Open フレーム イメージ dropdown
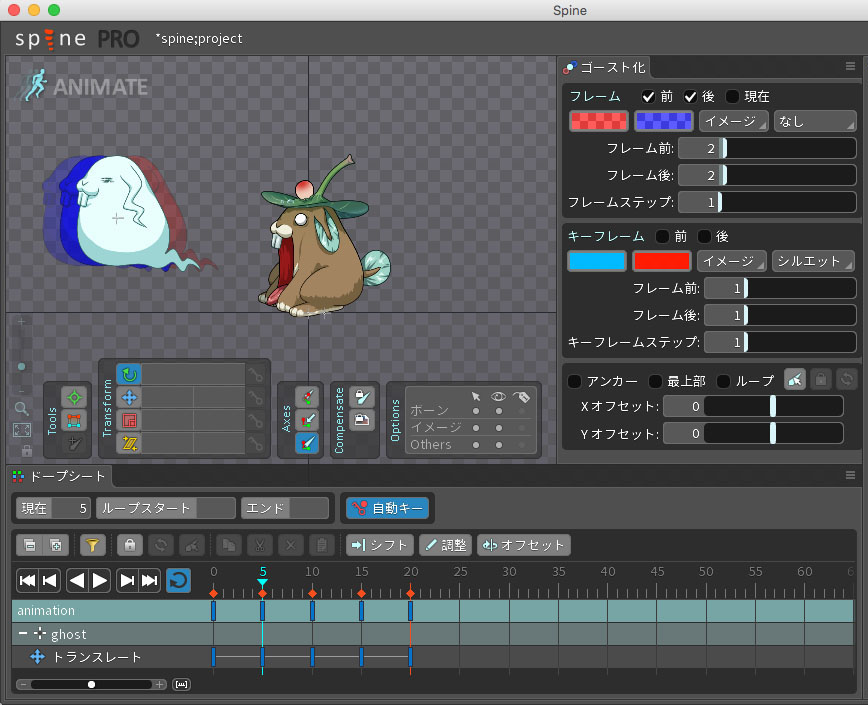This screenshot has height=705, width=868. pyautogui.click(x=733, y=121)
